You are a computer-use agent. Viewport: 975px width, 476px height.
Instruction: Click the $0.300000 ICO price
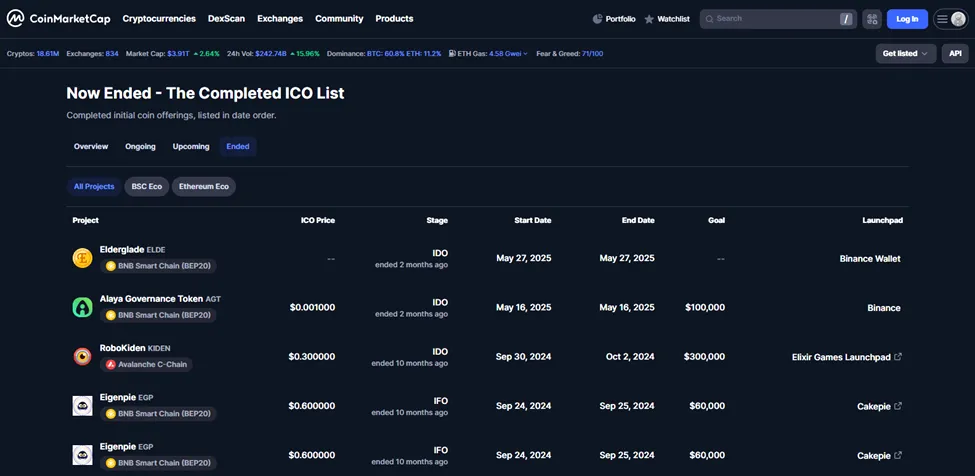coord(312,357)
